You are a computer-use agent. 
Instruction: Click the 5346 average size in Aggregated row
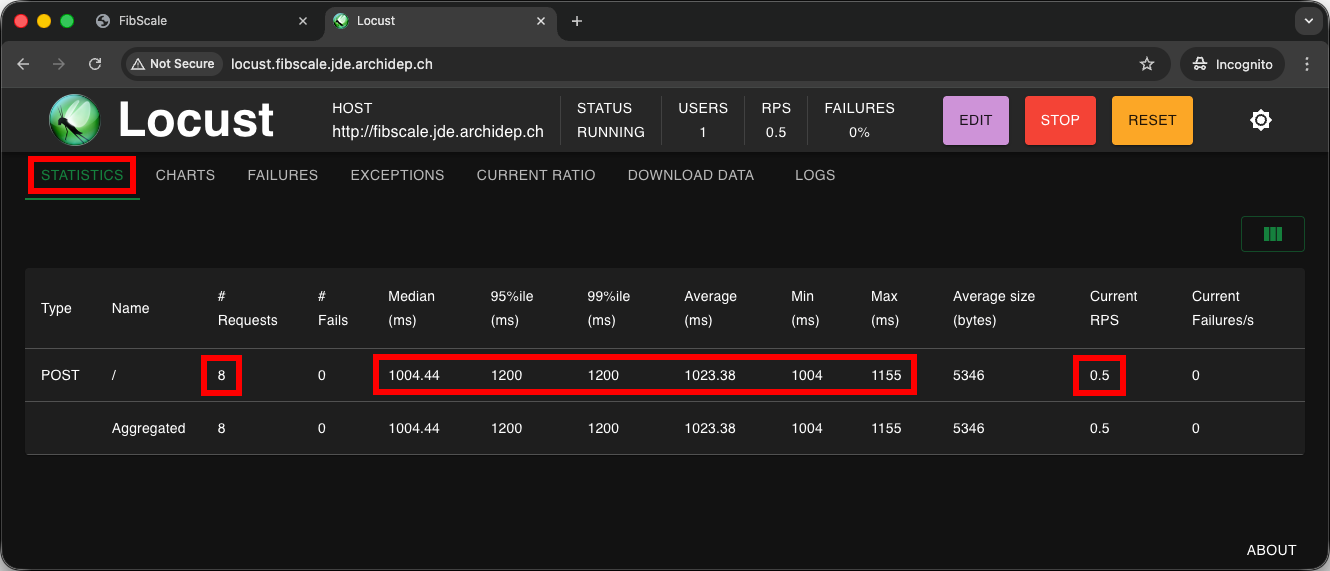969,428
